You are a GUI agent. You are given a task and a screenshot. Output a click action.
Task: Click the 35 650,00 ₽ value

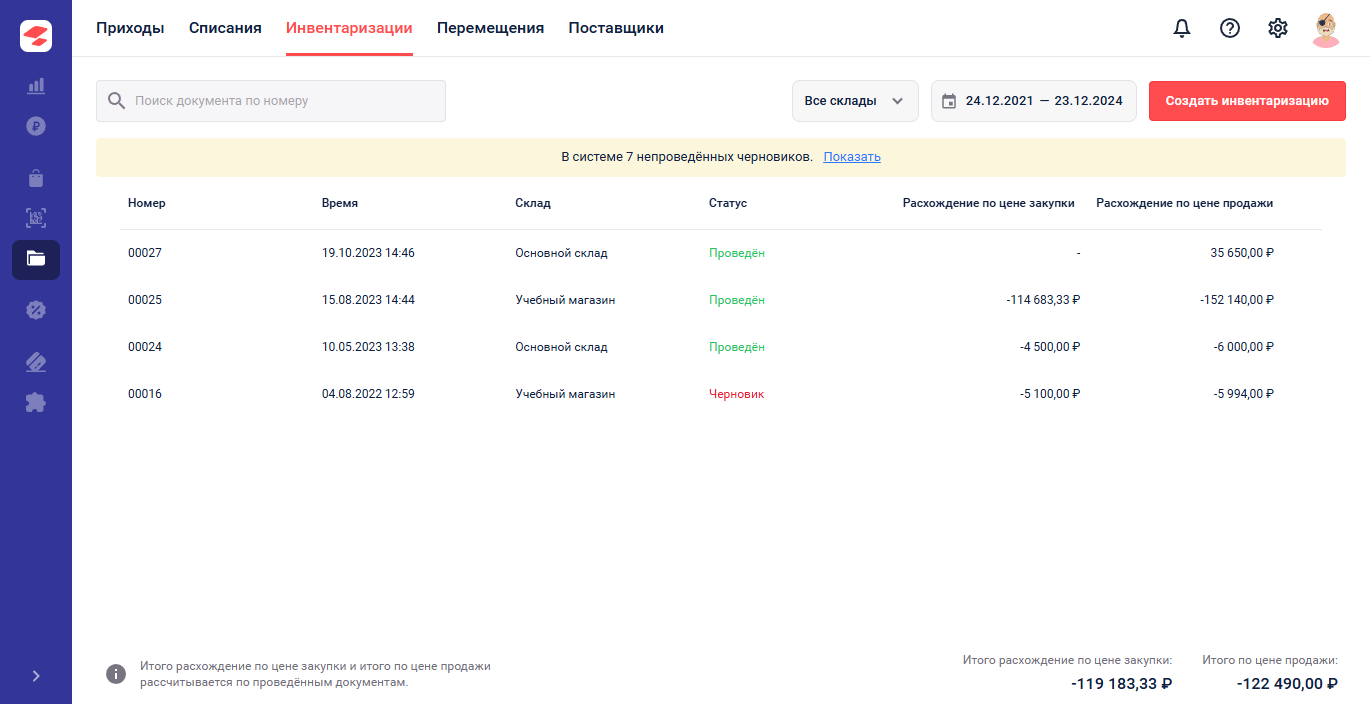pos(1242,253)
